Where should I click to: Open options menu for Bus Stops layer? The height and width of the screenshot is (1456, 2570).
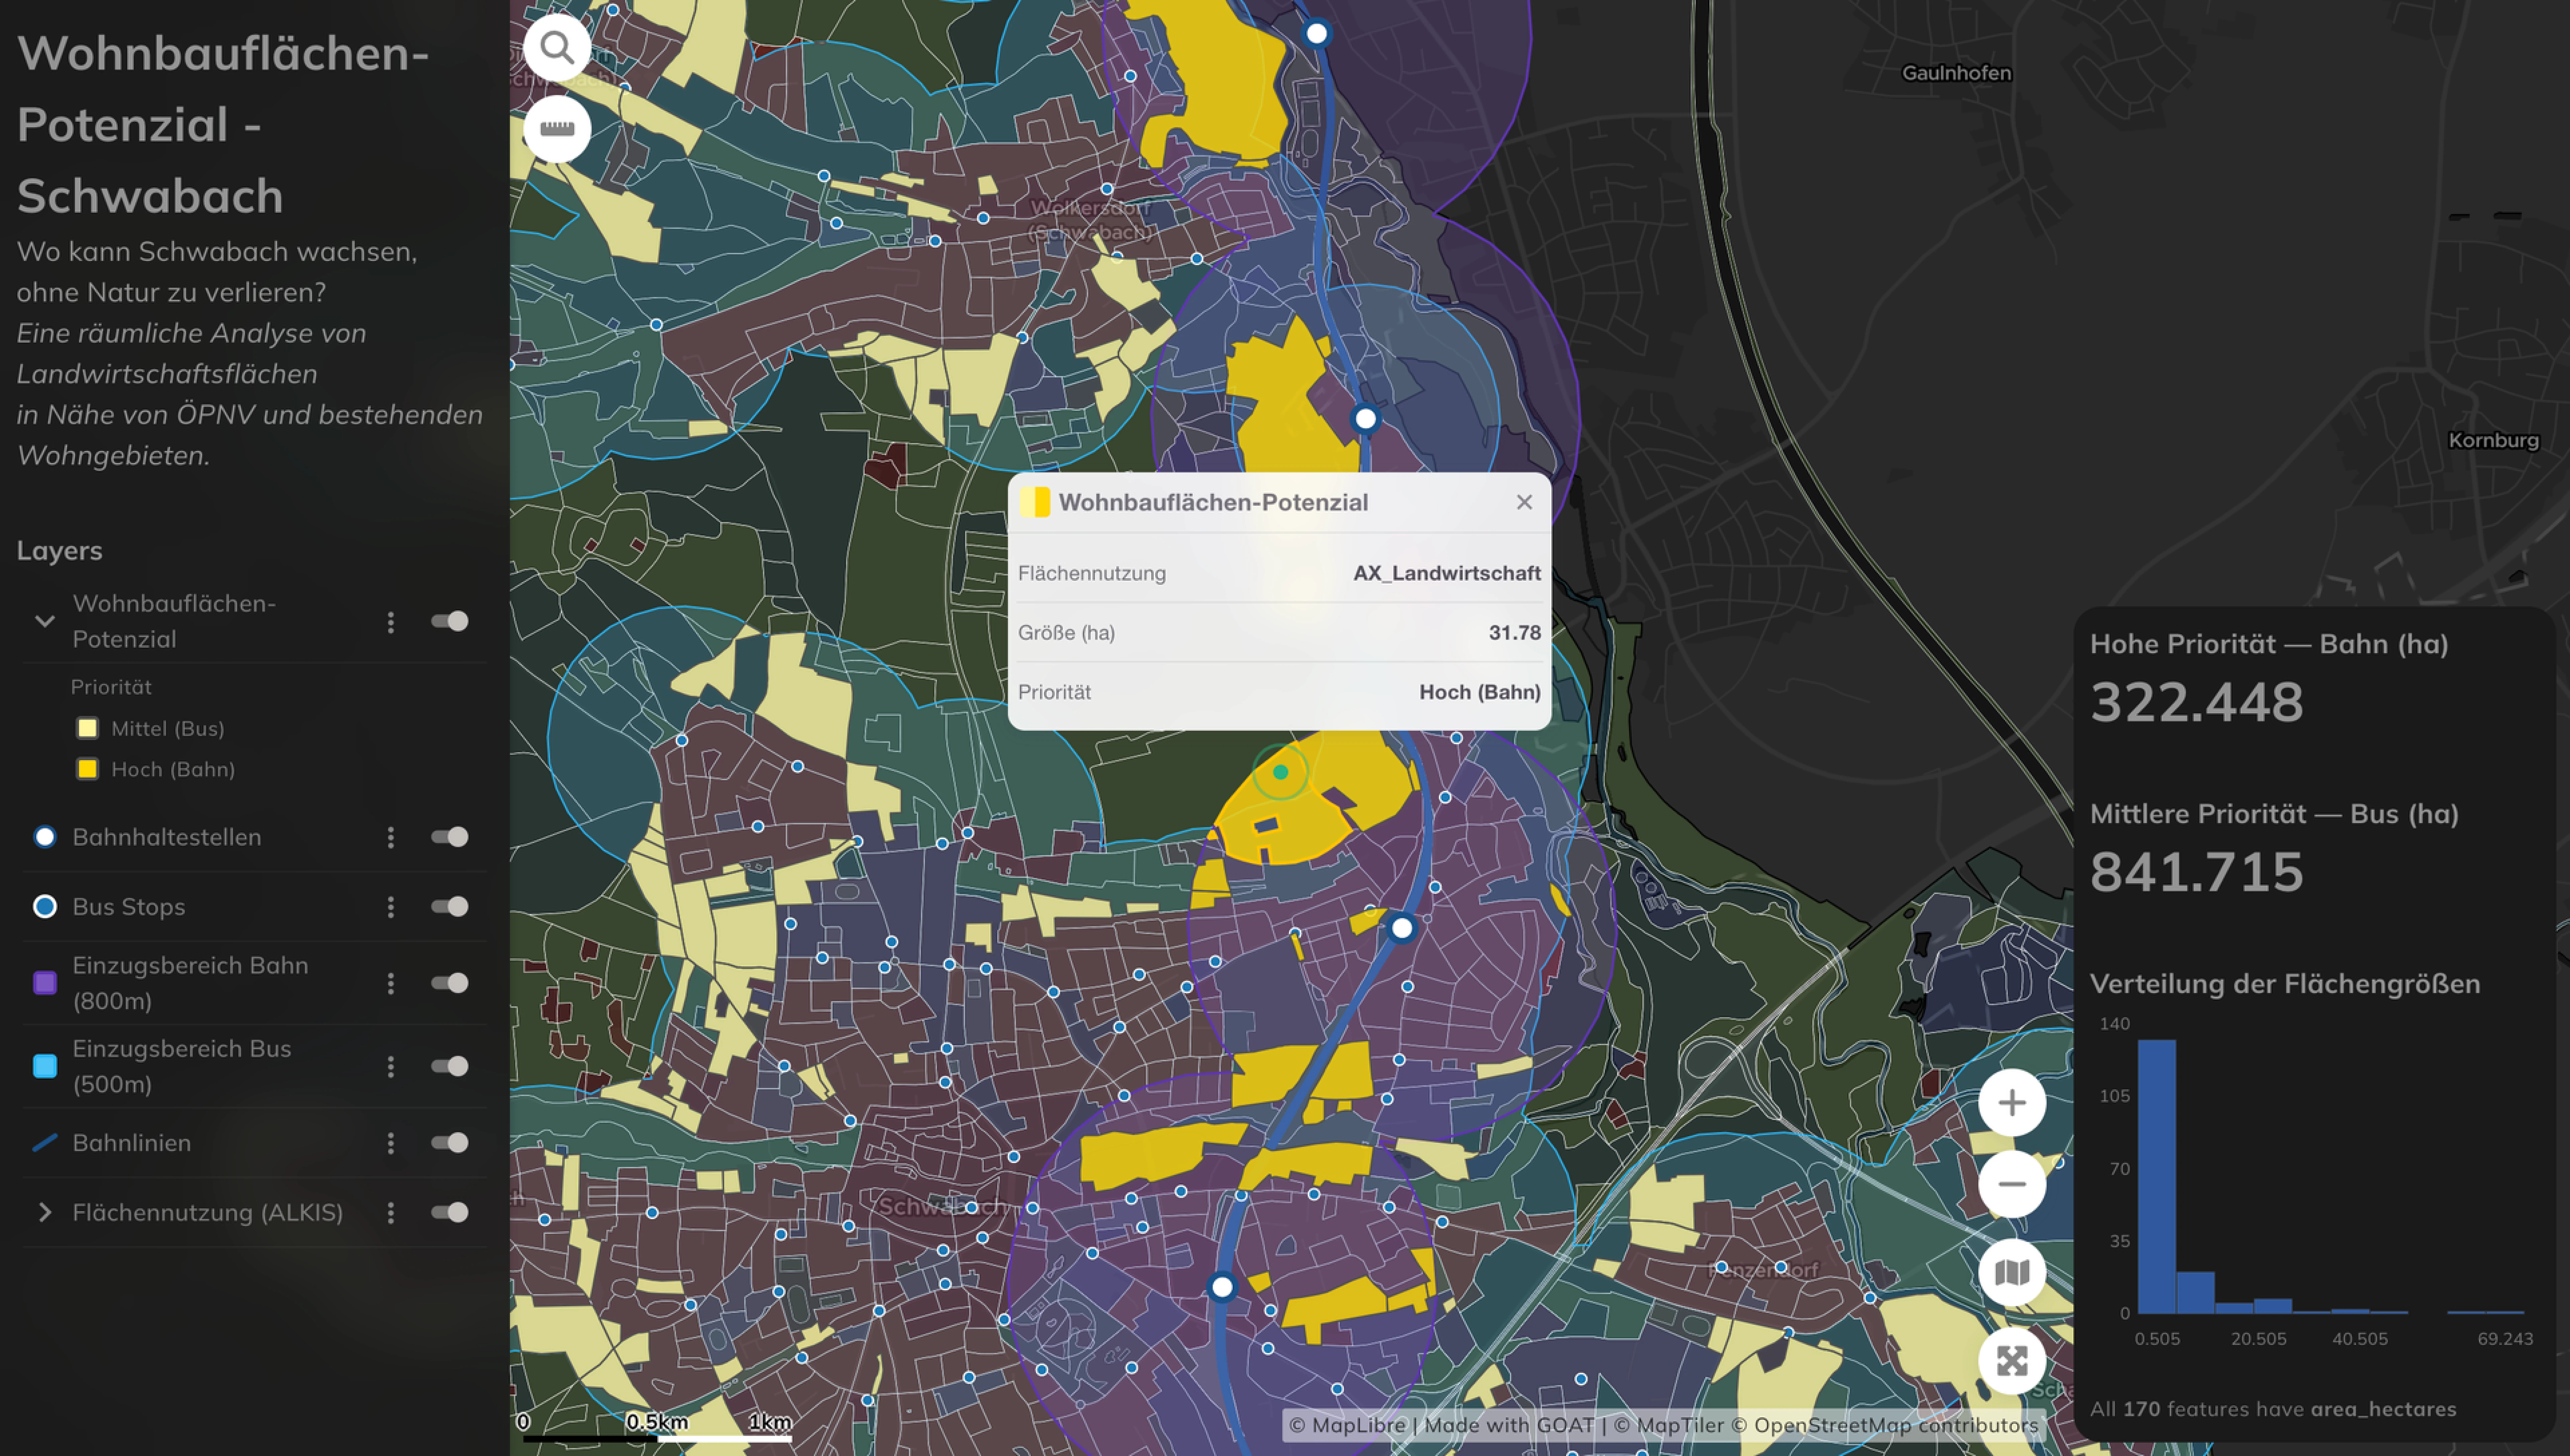[391, 907]
